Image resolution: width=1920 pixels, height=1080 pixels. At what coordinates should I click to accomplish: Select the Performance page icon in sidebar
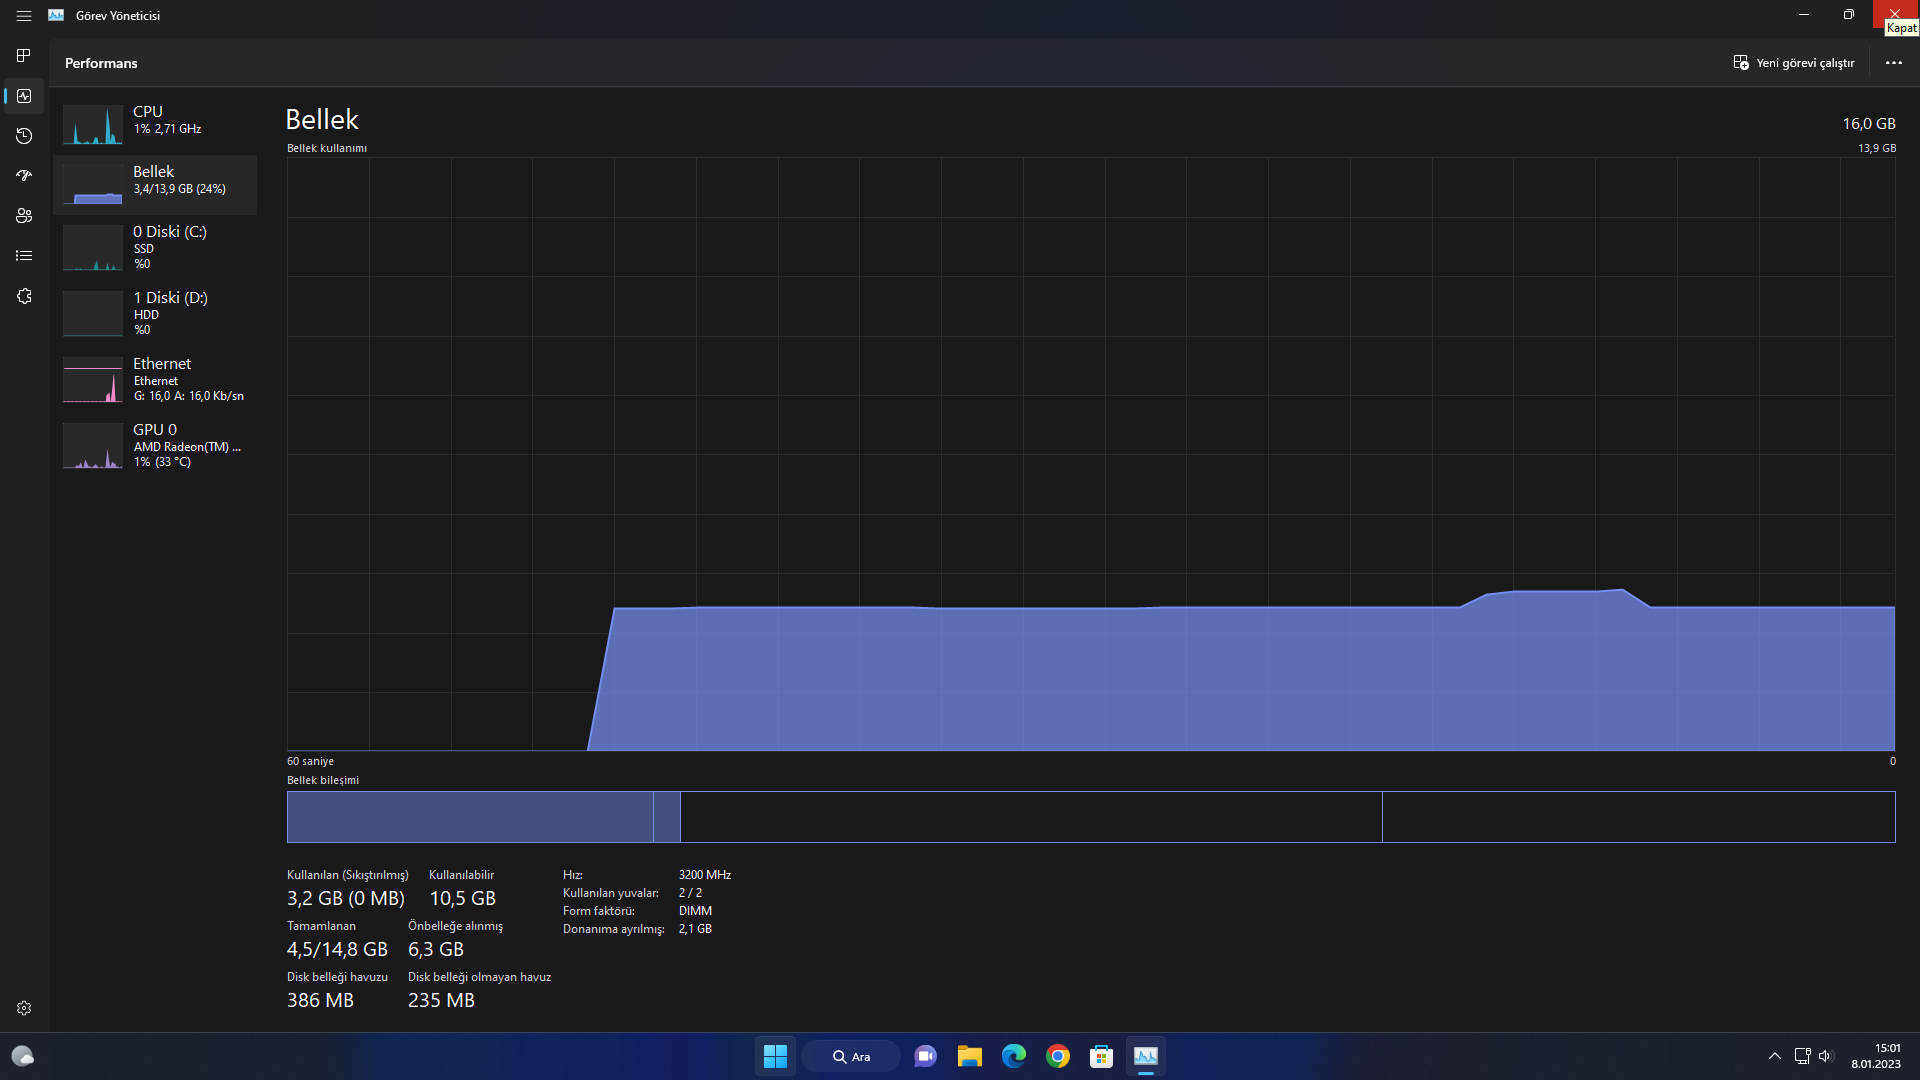[x=24, y=96]
